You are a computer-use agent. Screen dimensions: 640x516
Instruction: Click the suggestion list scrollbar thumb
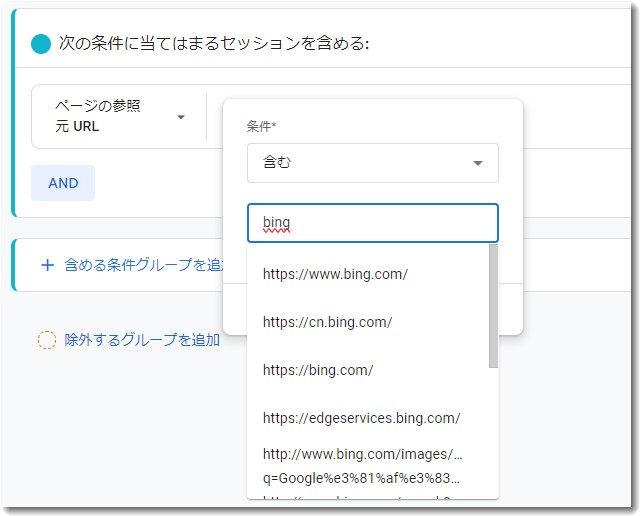tap(493, 305)
